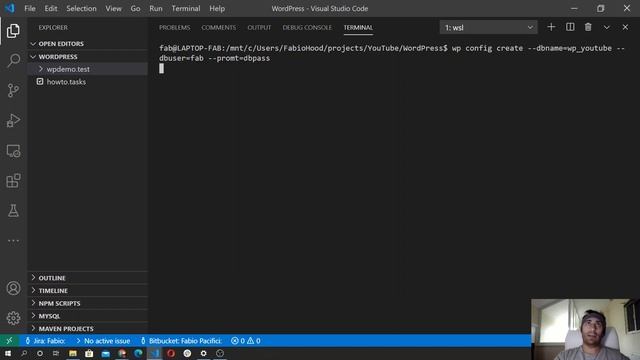Expand the NPM Scripts section
640x360 pixels.
[87, 303]
